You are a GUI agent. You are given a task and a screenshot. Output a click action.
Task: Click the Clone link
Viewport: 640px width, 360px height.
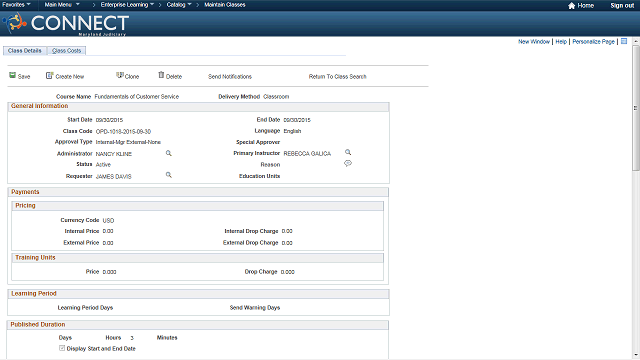132,77
